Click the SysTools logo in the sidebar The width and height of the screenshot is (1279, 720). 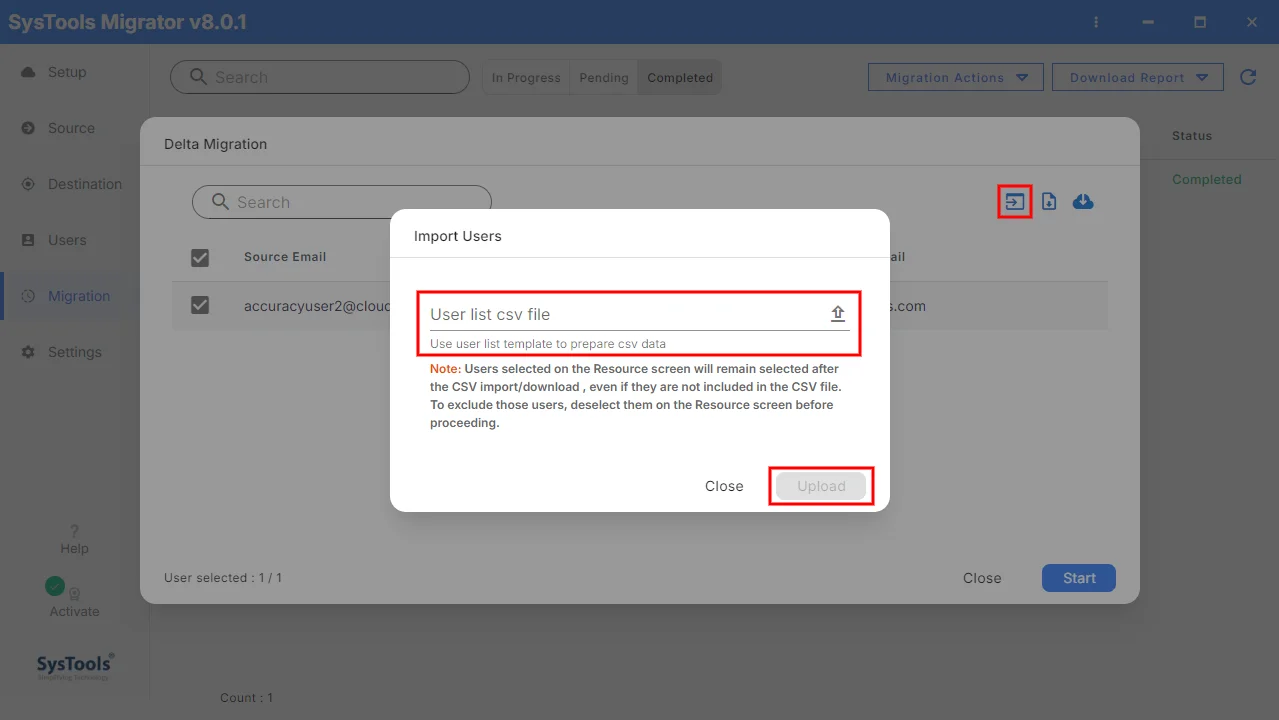tap(75, 666)
